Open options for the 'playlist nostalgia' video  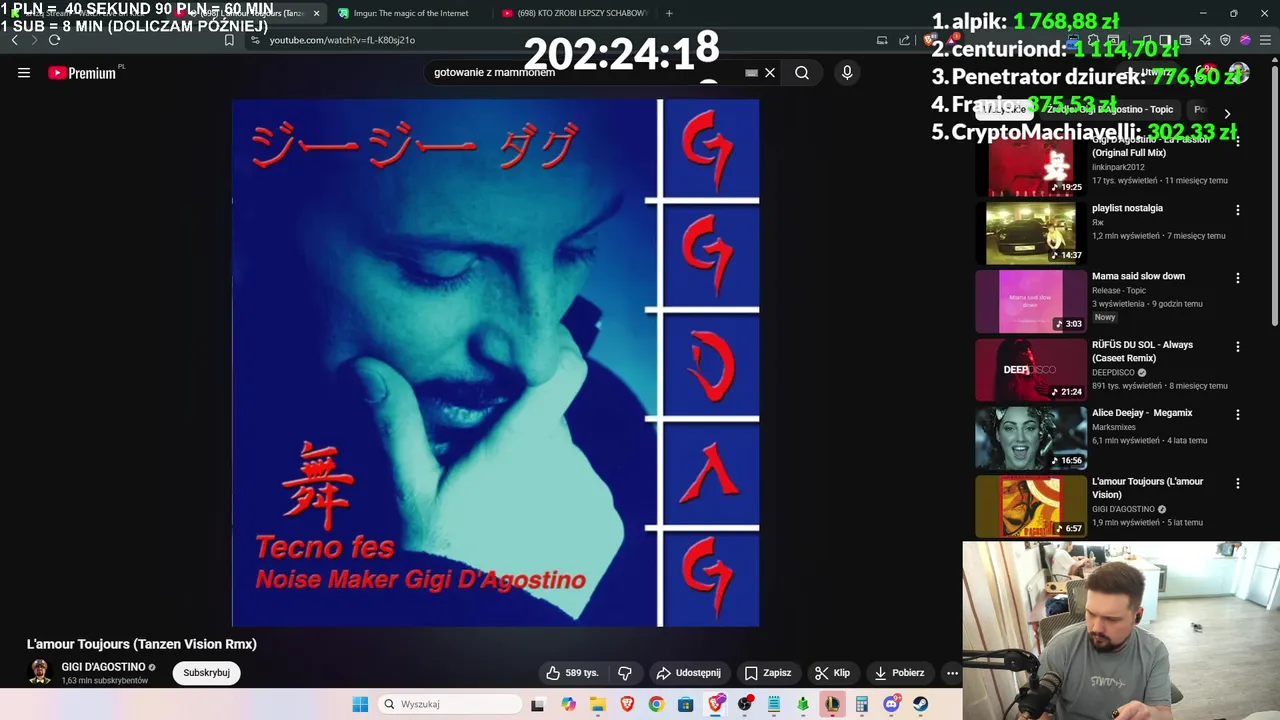1238,210
